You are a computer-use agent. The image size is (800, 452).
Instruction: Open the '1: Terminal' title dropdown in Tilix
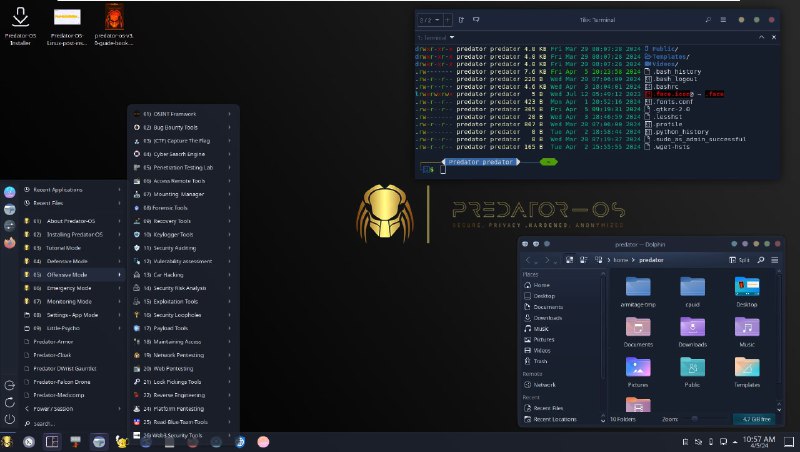pyautogui.click(x=435, y=38)
